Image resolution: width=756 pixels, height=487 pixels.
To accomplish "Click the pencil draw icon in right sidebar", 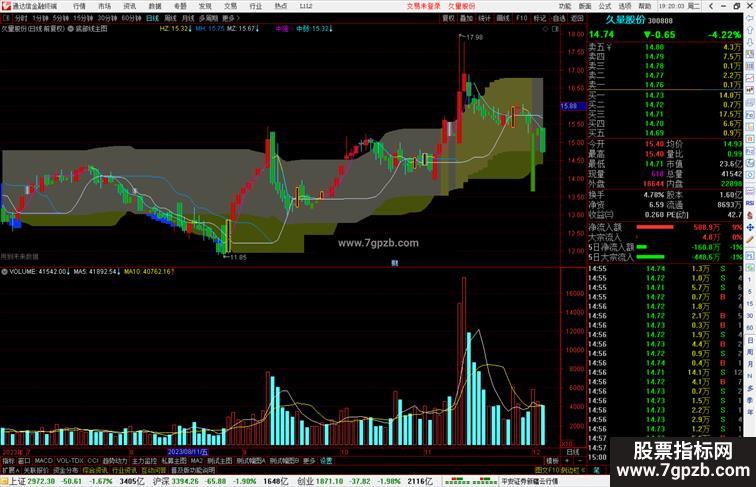I will pyautogui.click(x=750, y=239).
